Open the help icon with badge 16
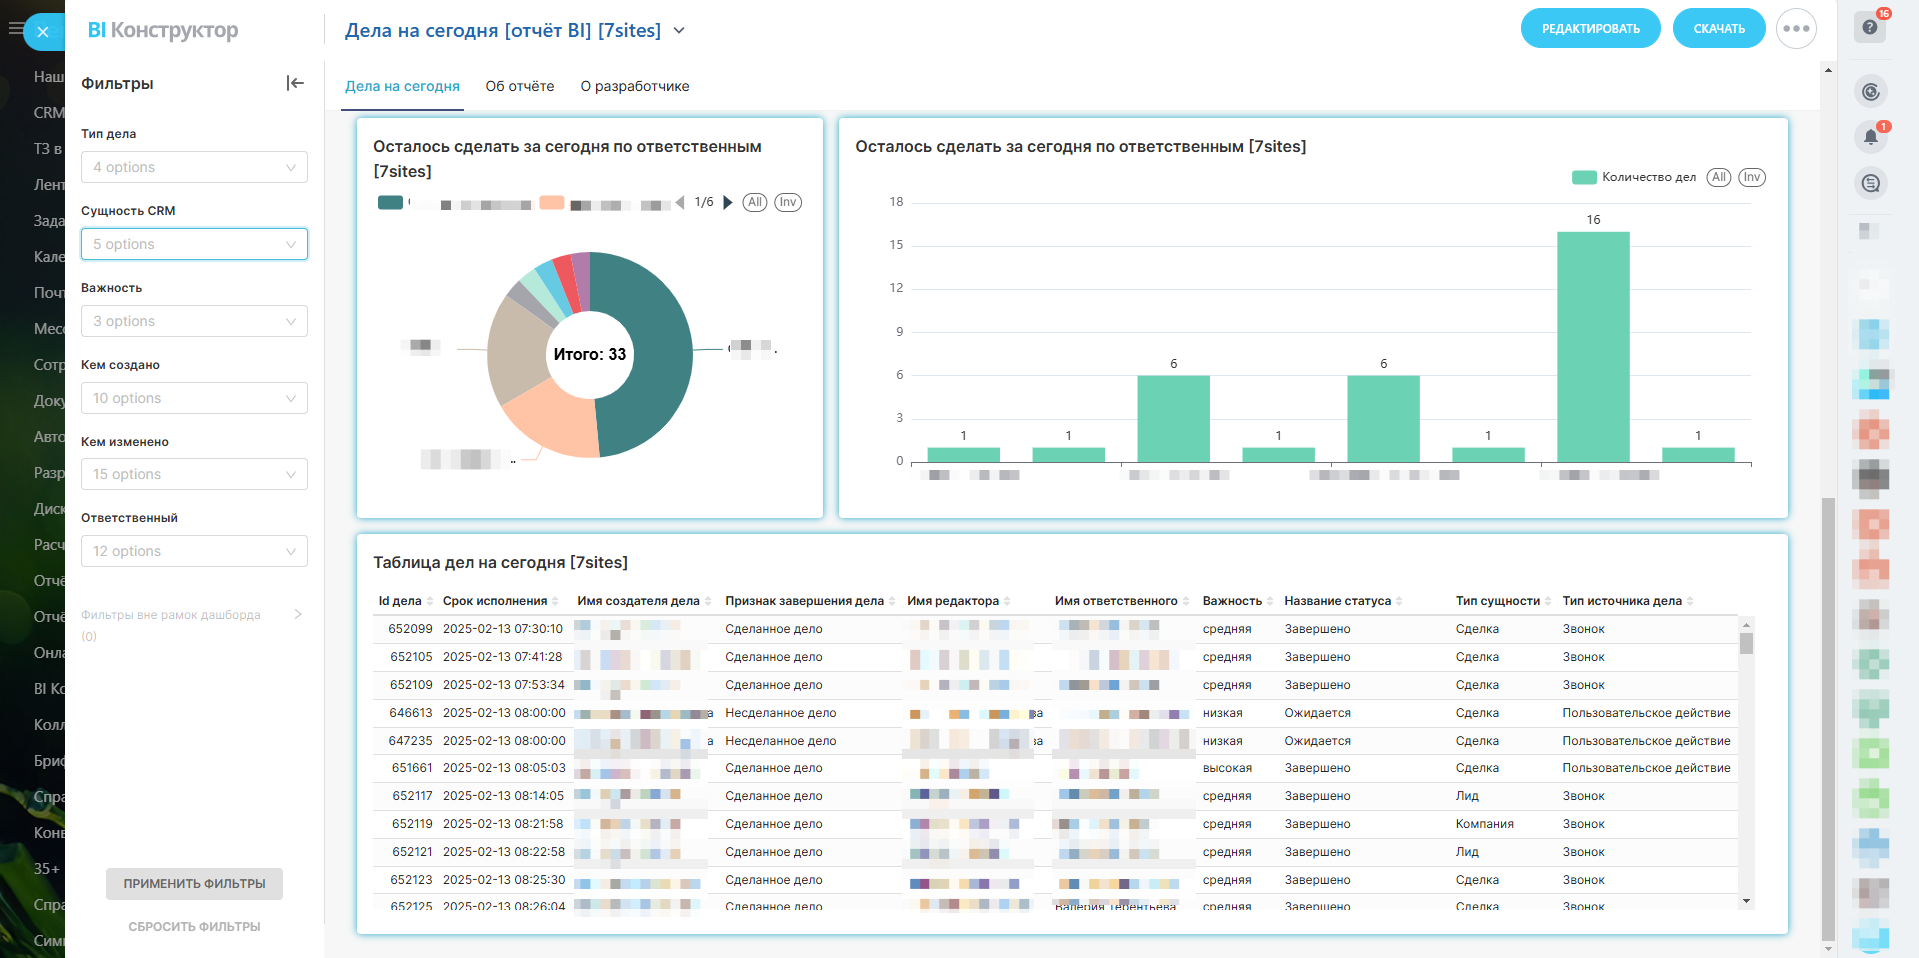The height and width of the screenshot is (958, 1919). [x=1870, y=28]
